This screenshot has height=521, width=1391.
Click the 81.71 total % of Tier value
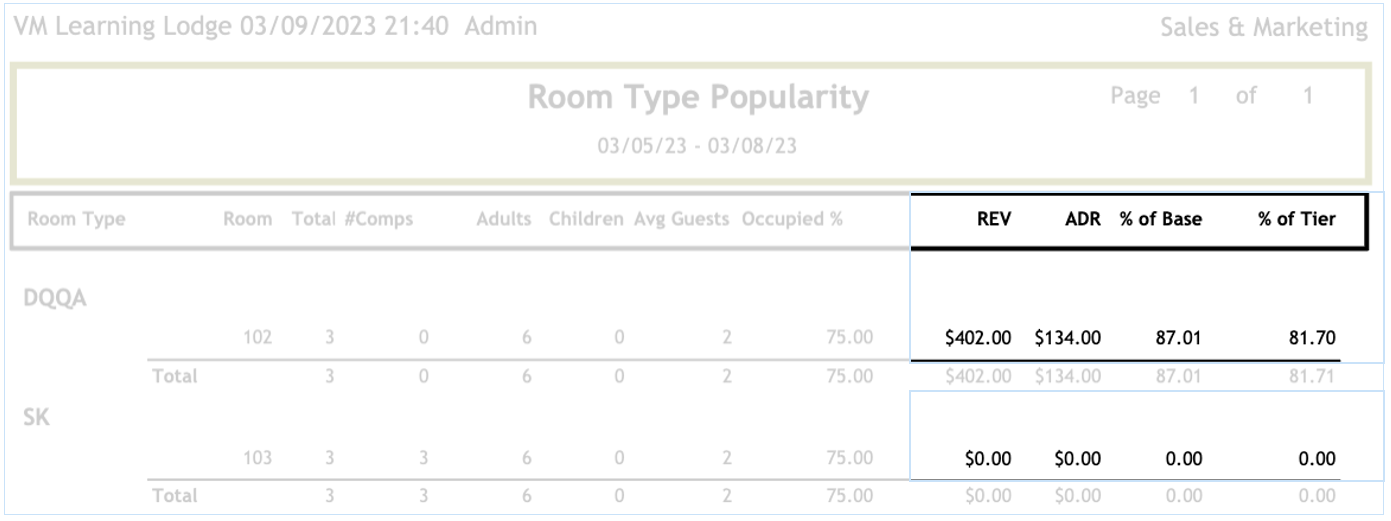pos(1311,376)
